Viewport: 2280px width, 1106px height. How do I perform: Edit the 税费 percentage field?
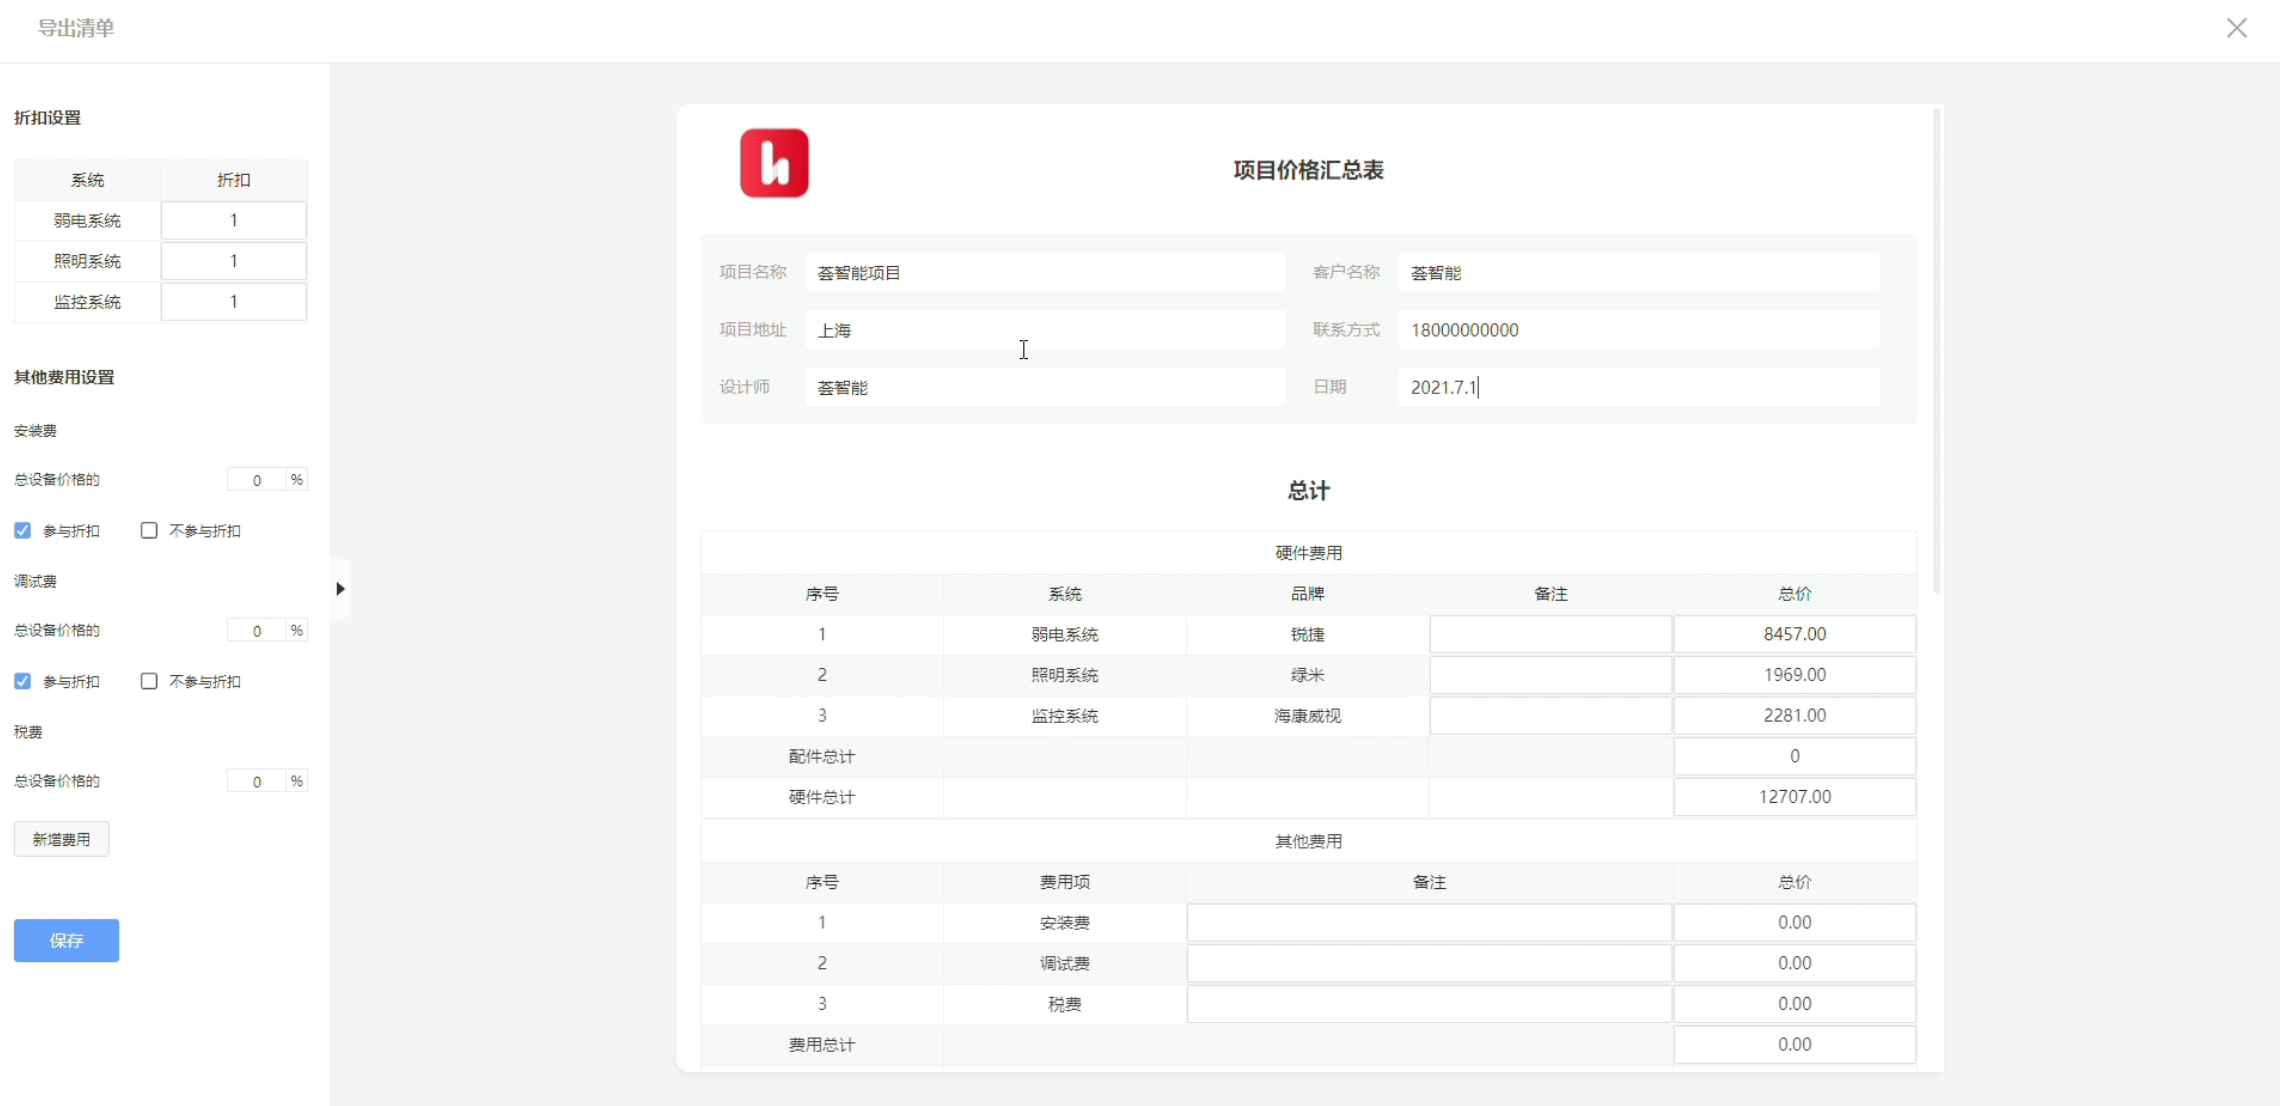coord(257,782)
